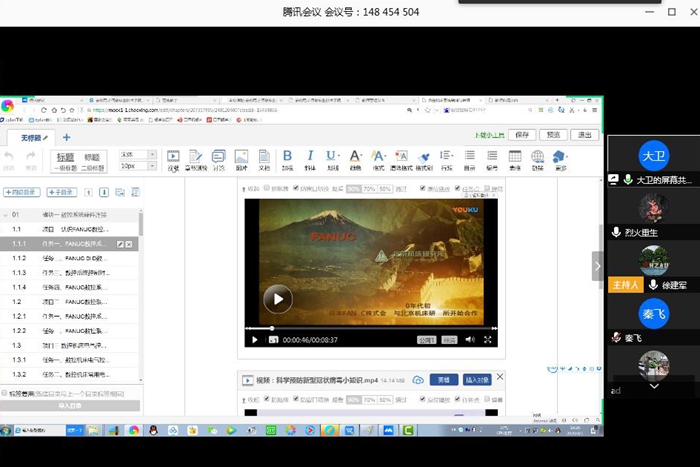
Task: Click 大卫's microphone icon in participant list
Action: [628, 179]
